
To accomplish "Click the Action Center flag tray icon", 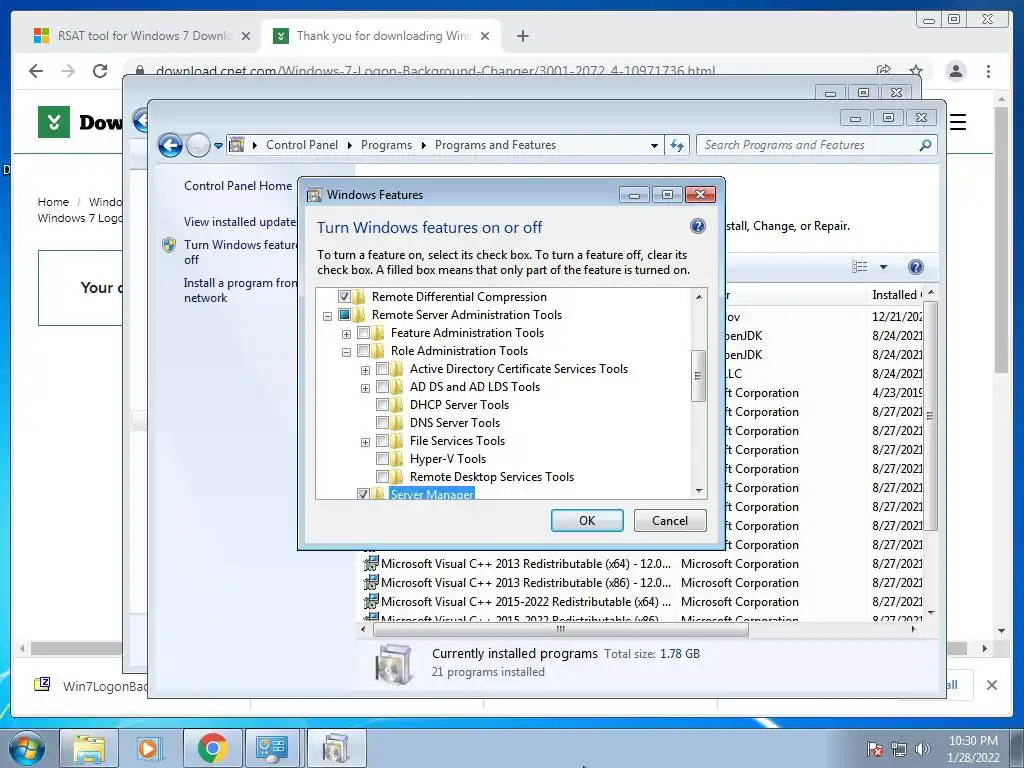I will pos(875,749).
